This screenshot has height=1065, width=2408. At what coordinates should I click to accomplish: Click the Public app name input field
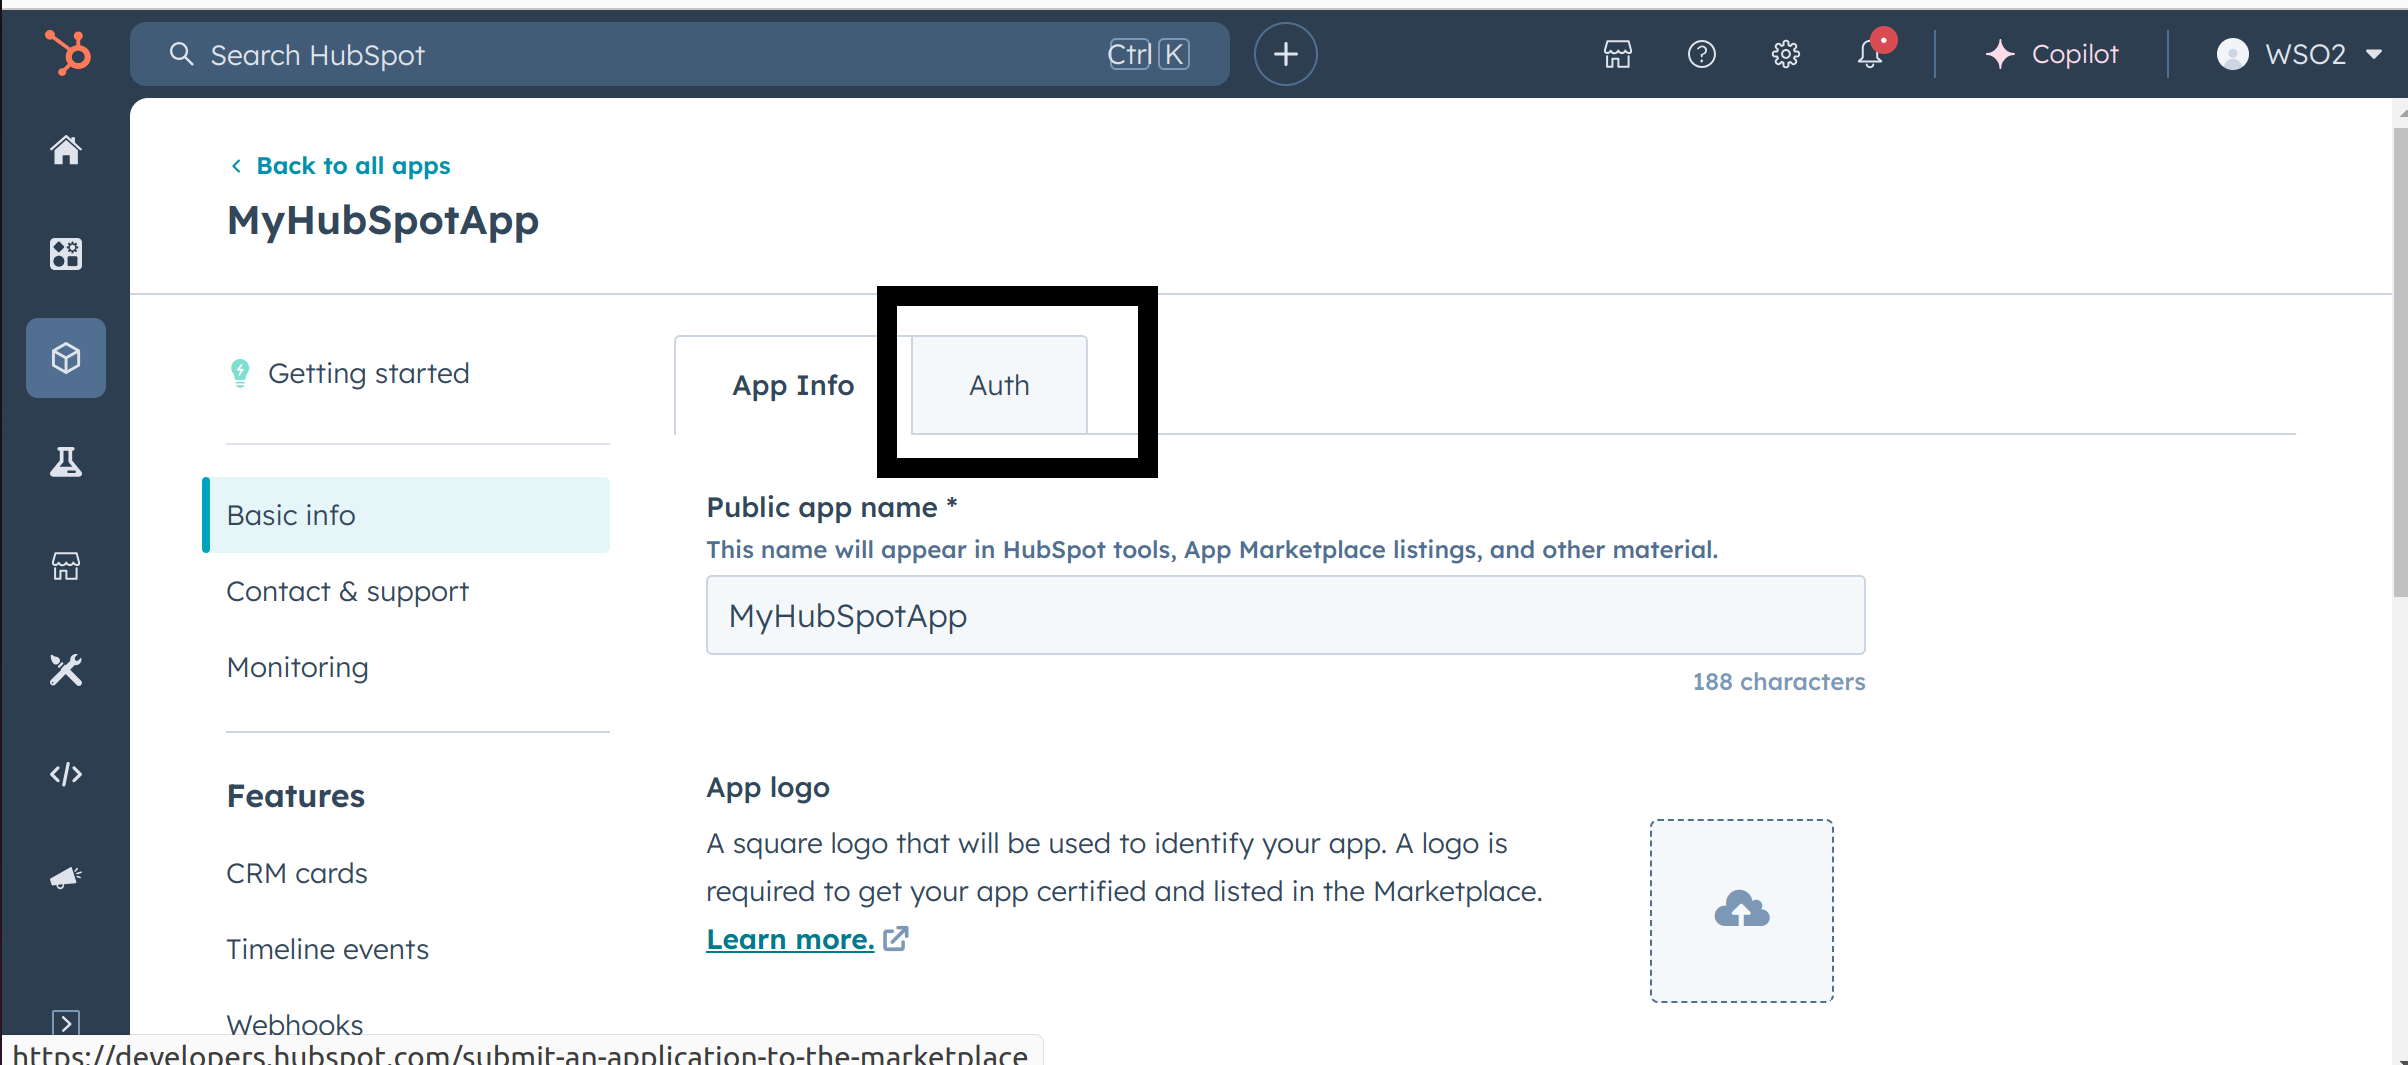pyautogui.click(x=1286, y=615)
